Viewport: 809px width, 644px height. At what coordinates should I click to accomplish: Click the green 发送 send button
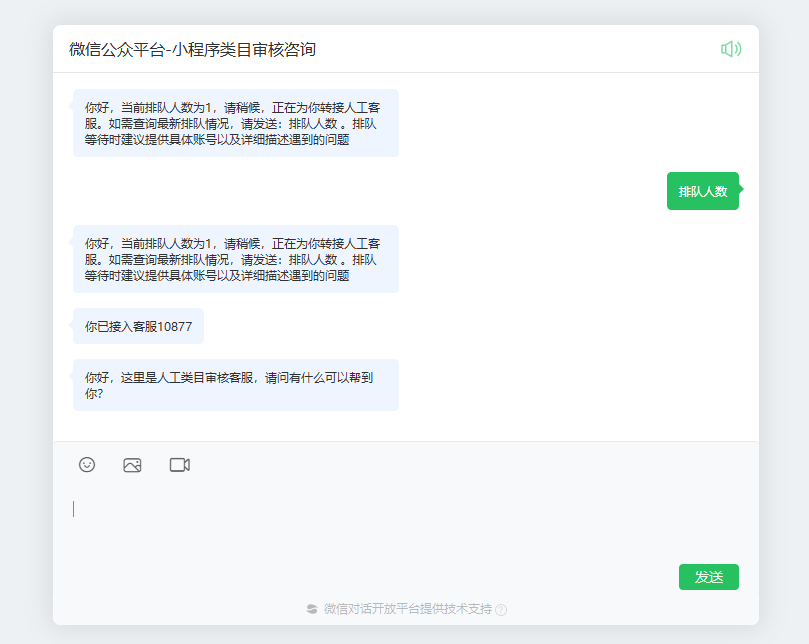coord(708,577)
